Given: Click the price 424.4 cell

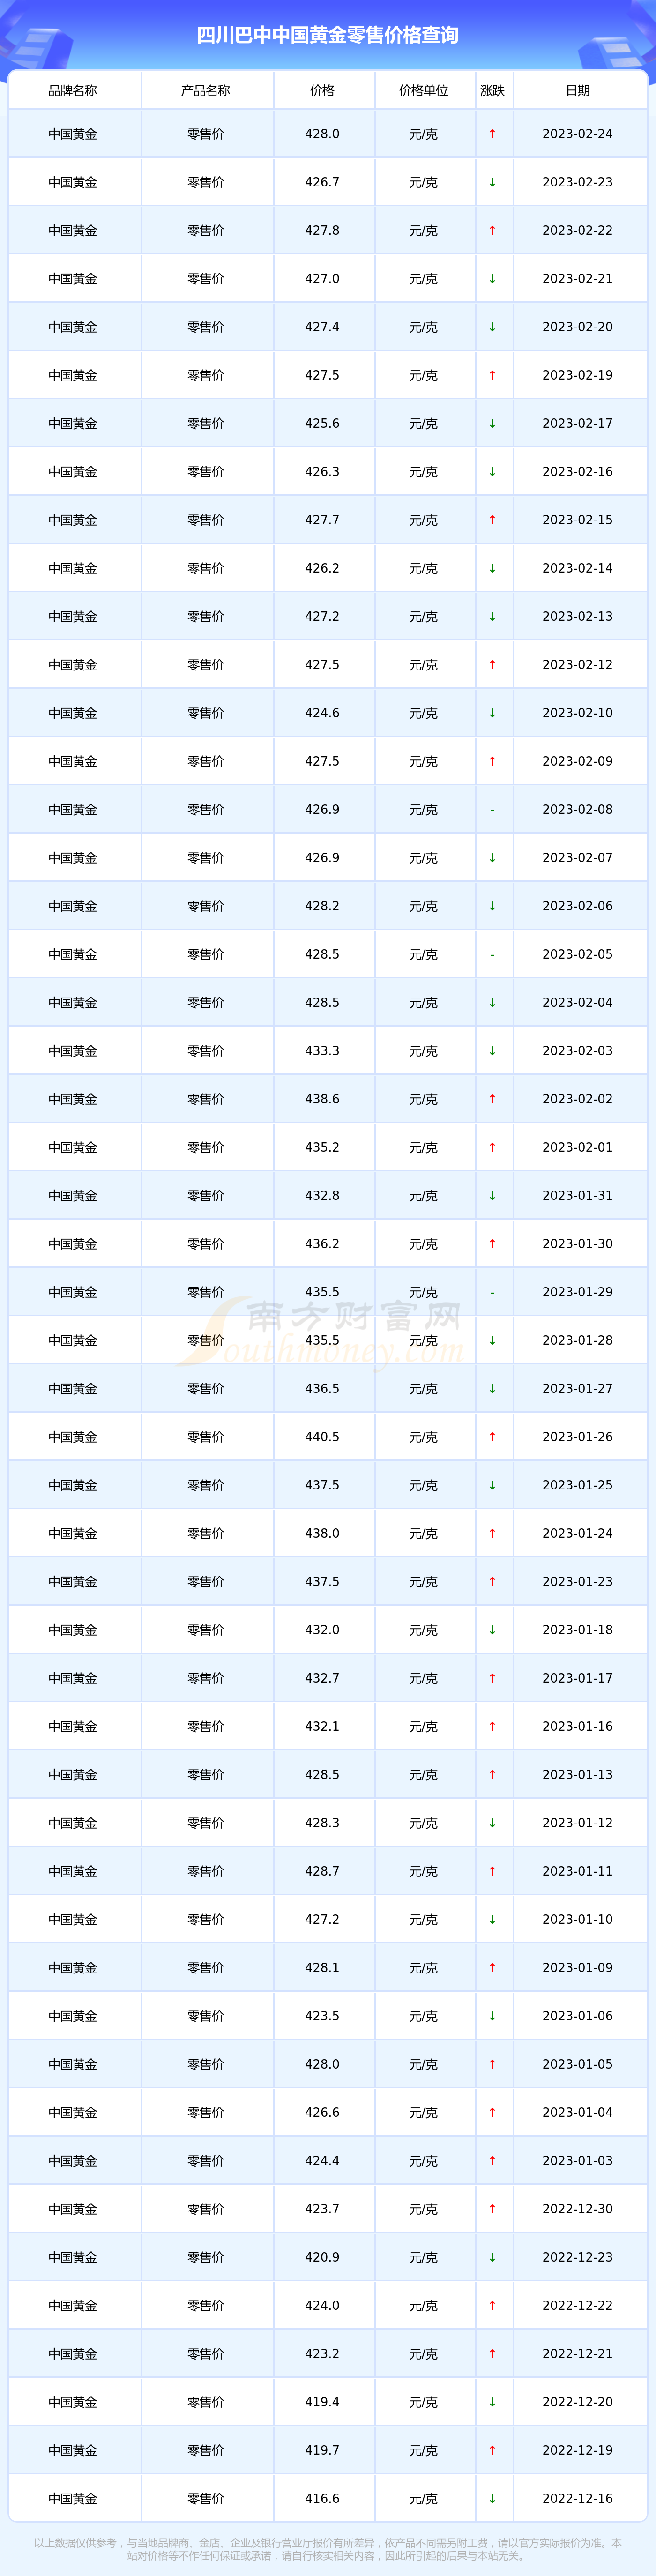Looking at the screenshot, I should pyautogui.click(x=322, y=2161).
